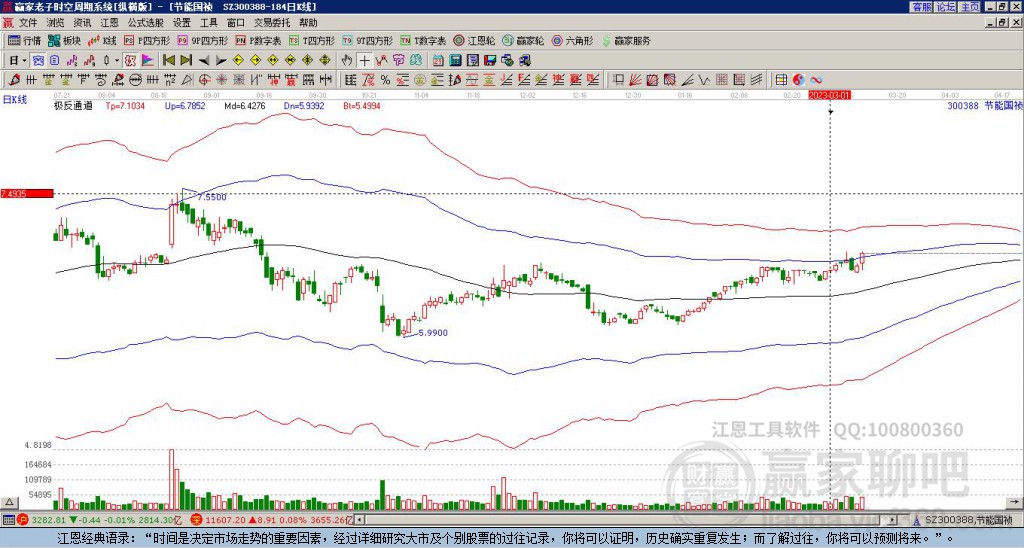The image size is (1024, 548).
Task: Click the black left arrow icon
Action: 204,61
